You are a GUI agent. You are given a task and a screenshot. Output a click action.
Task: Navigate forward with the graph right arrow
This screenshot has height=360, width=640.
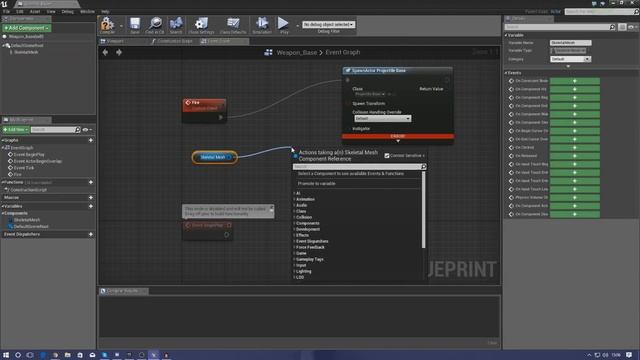[x=119, y=52]
